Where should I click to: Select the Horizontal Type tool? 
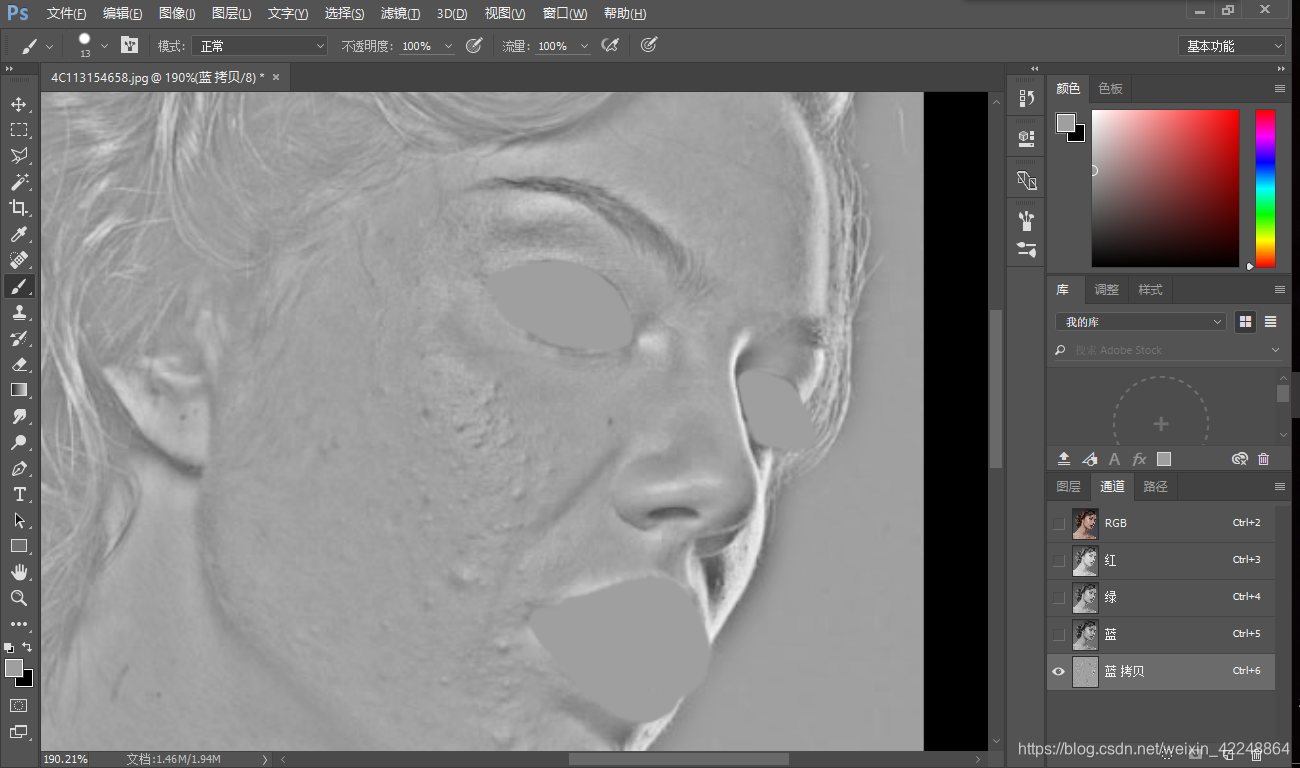19,494
